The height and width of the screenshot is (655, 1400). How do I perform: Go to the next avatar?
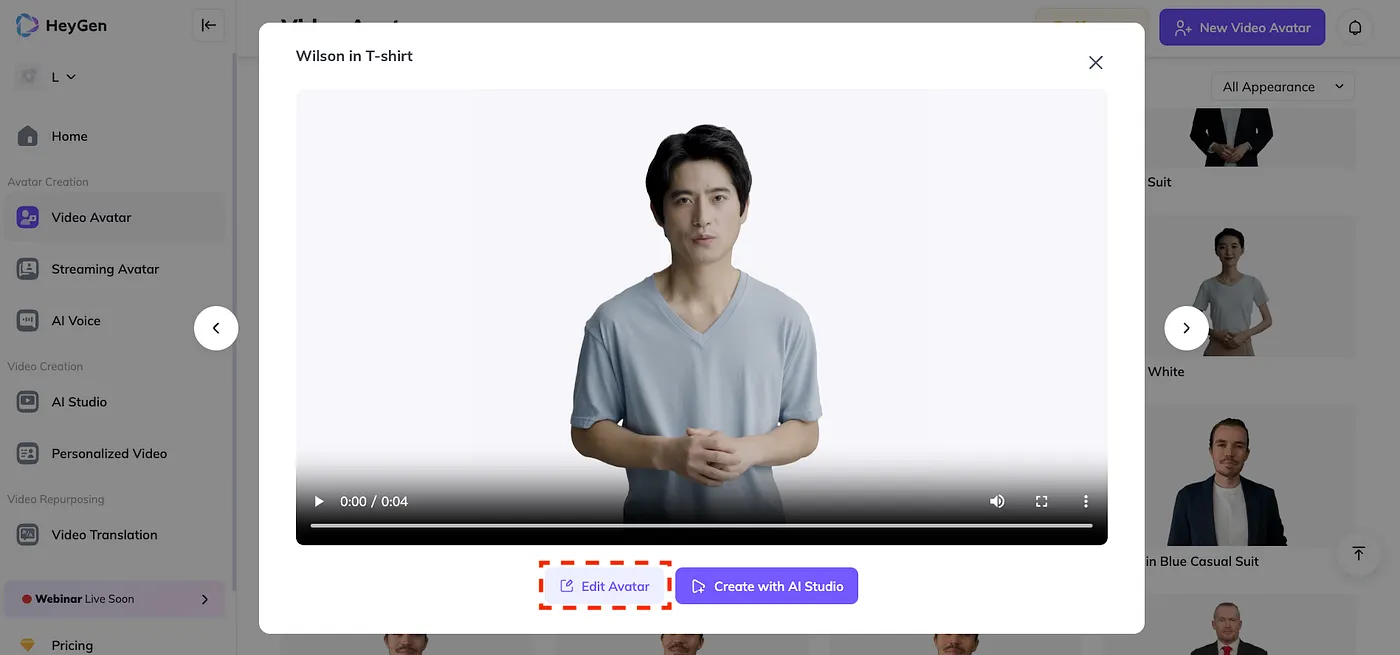(x=1187, y=328)
